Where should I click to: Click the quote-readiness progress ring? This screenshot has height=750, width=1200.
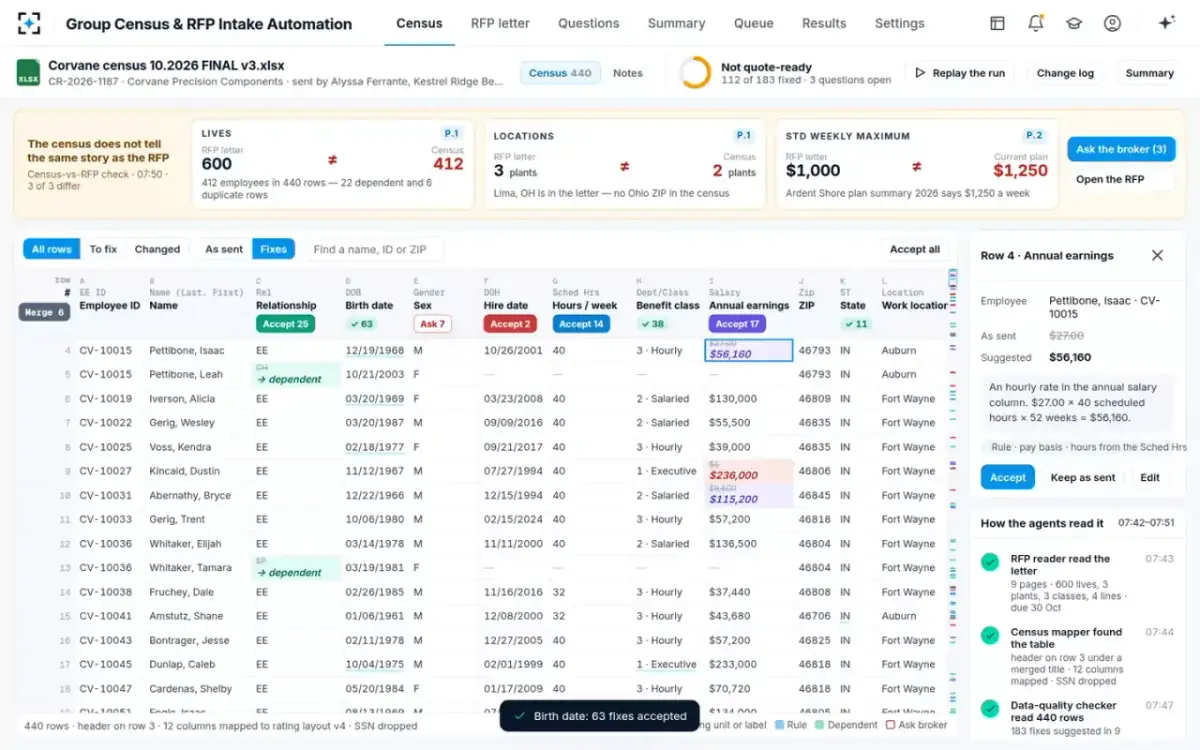click(x=695, y=73)
